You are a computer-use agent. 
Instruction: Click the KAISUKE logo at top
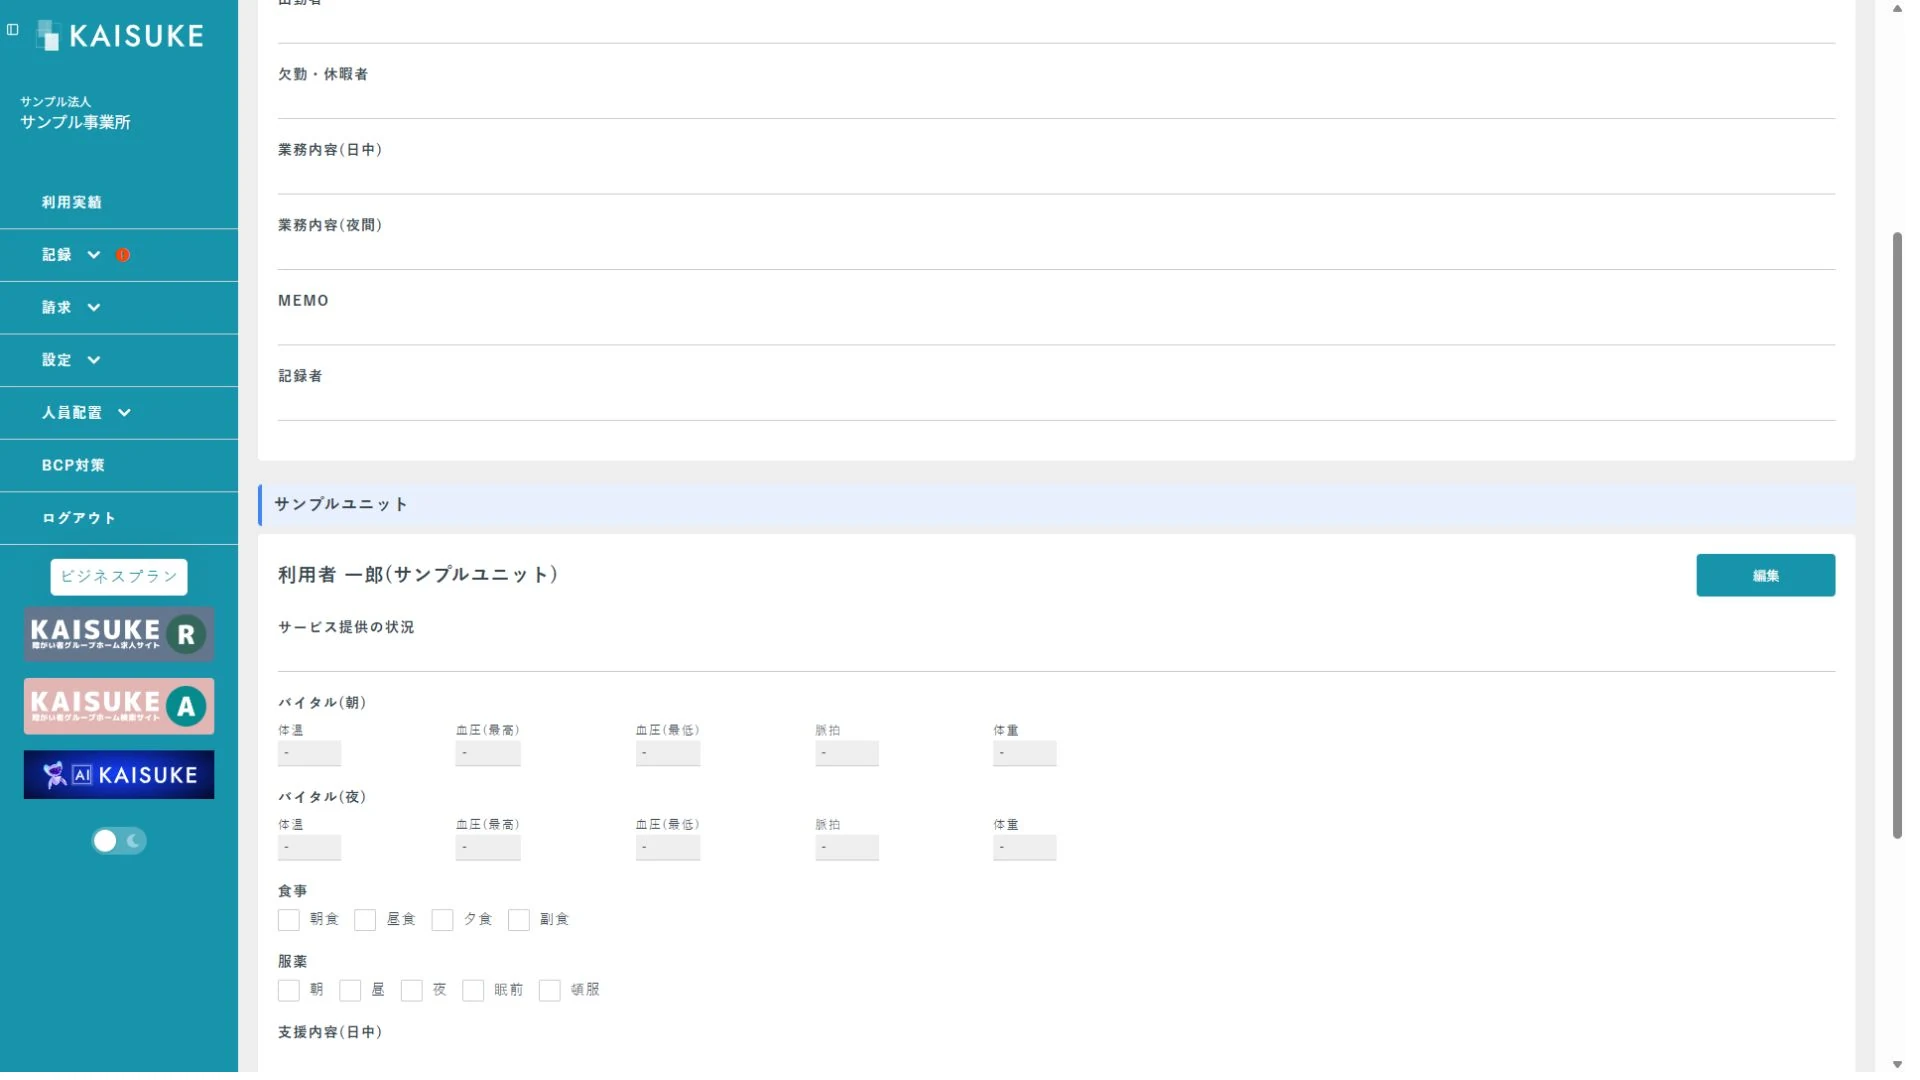click(x=120, y=36)
